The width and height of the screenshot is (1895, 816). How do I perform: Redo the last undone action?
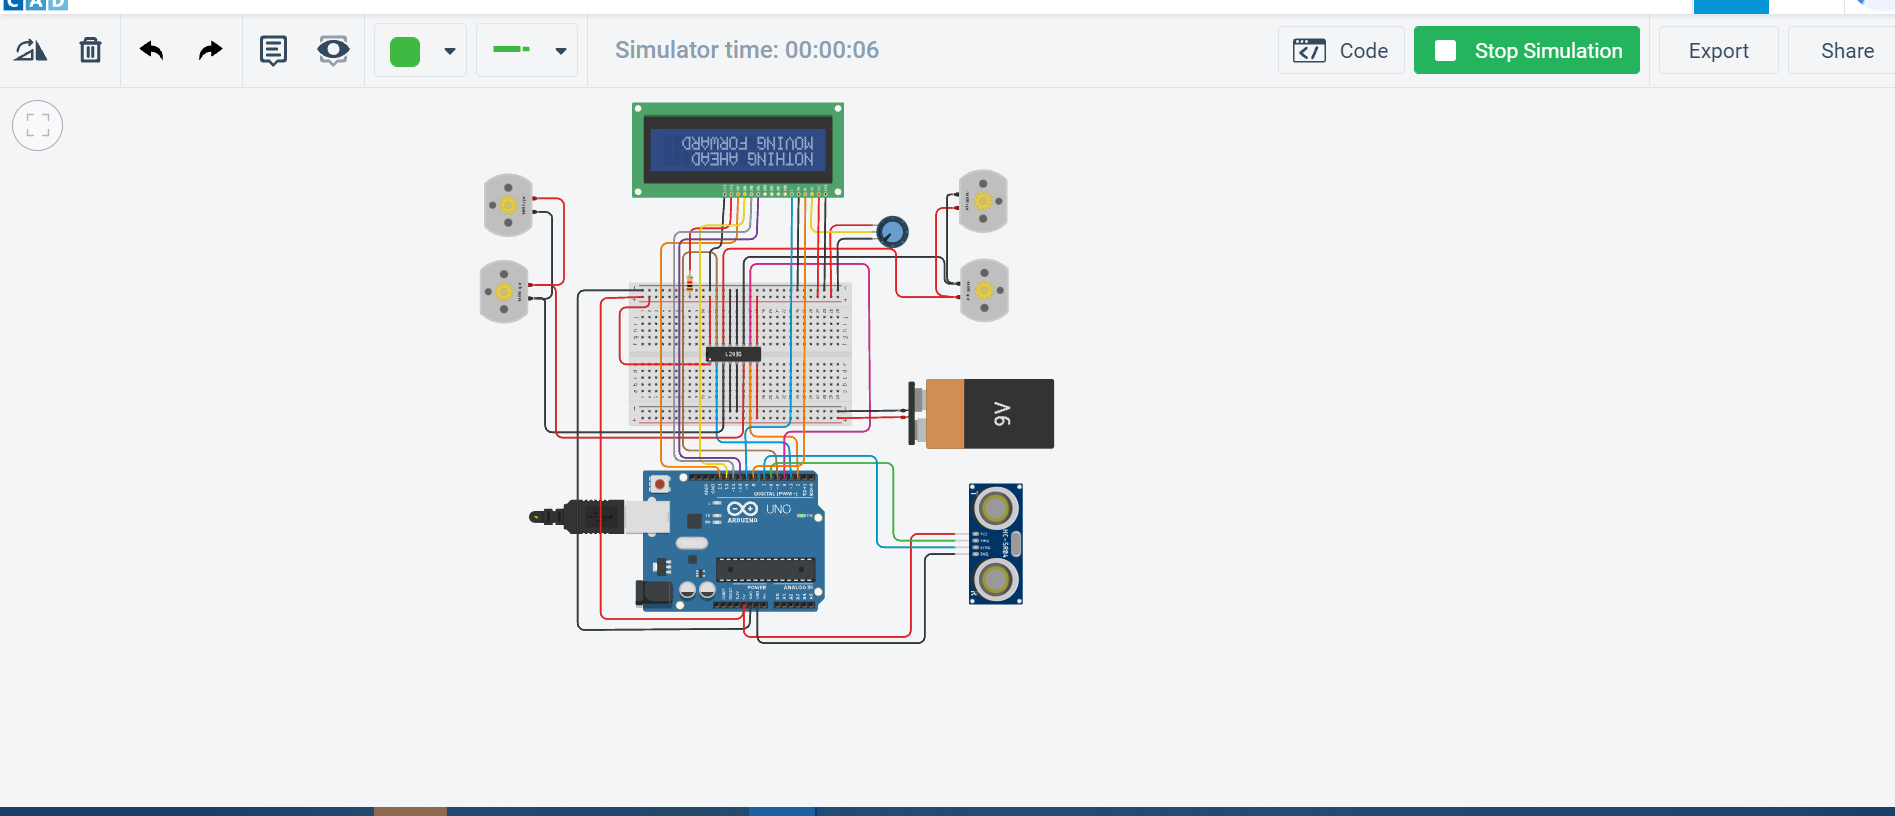[210, 50]
